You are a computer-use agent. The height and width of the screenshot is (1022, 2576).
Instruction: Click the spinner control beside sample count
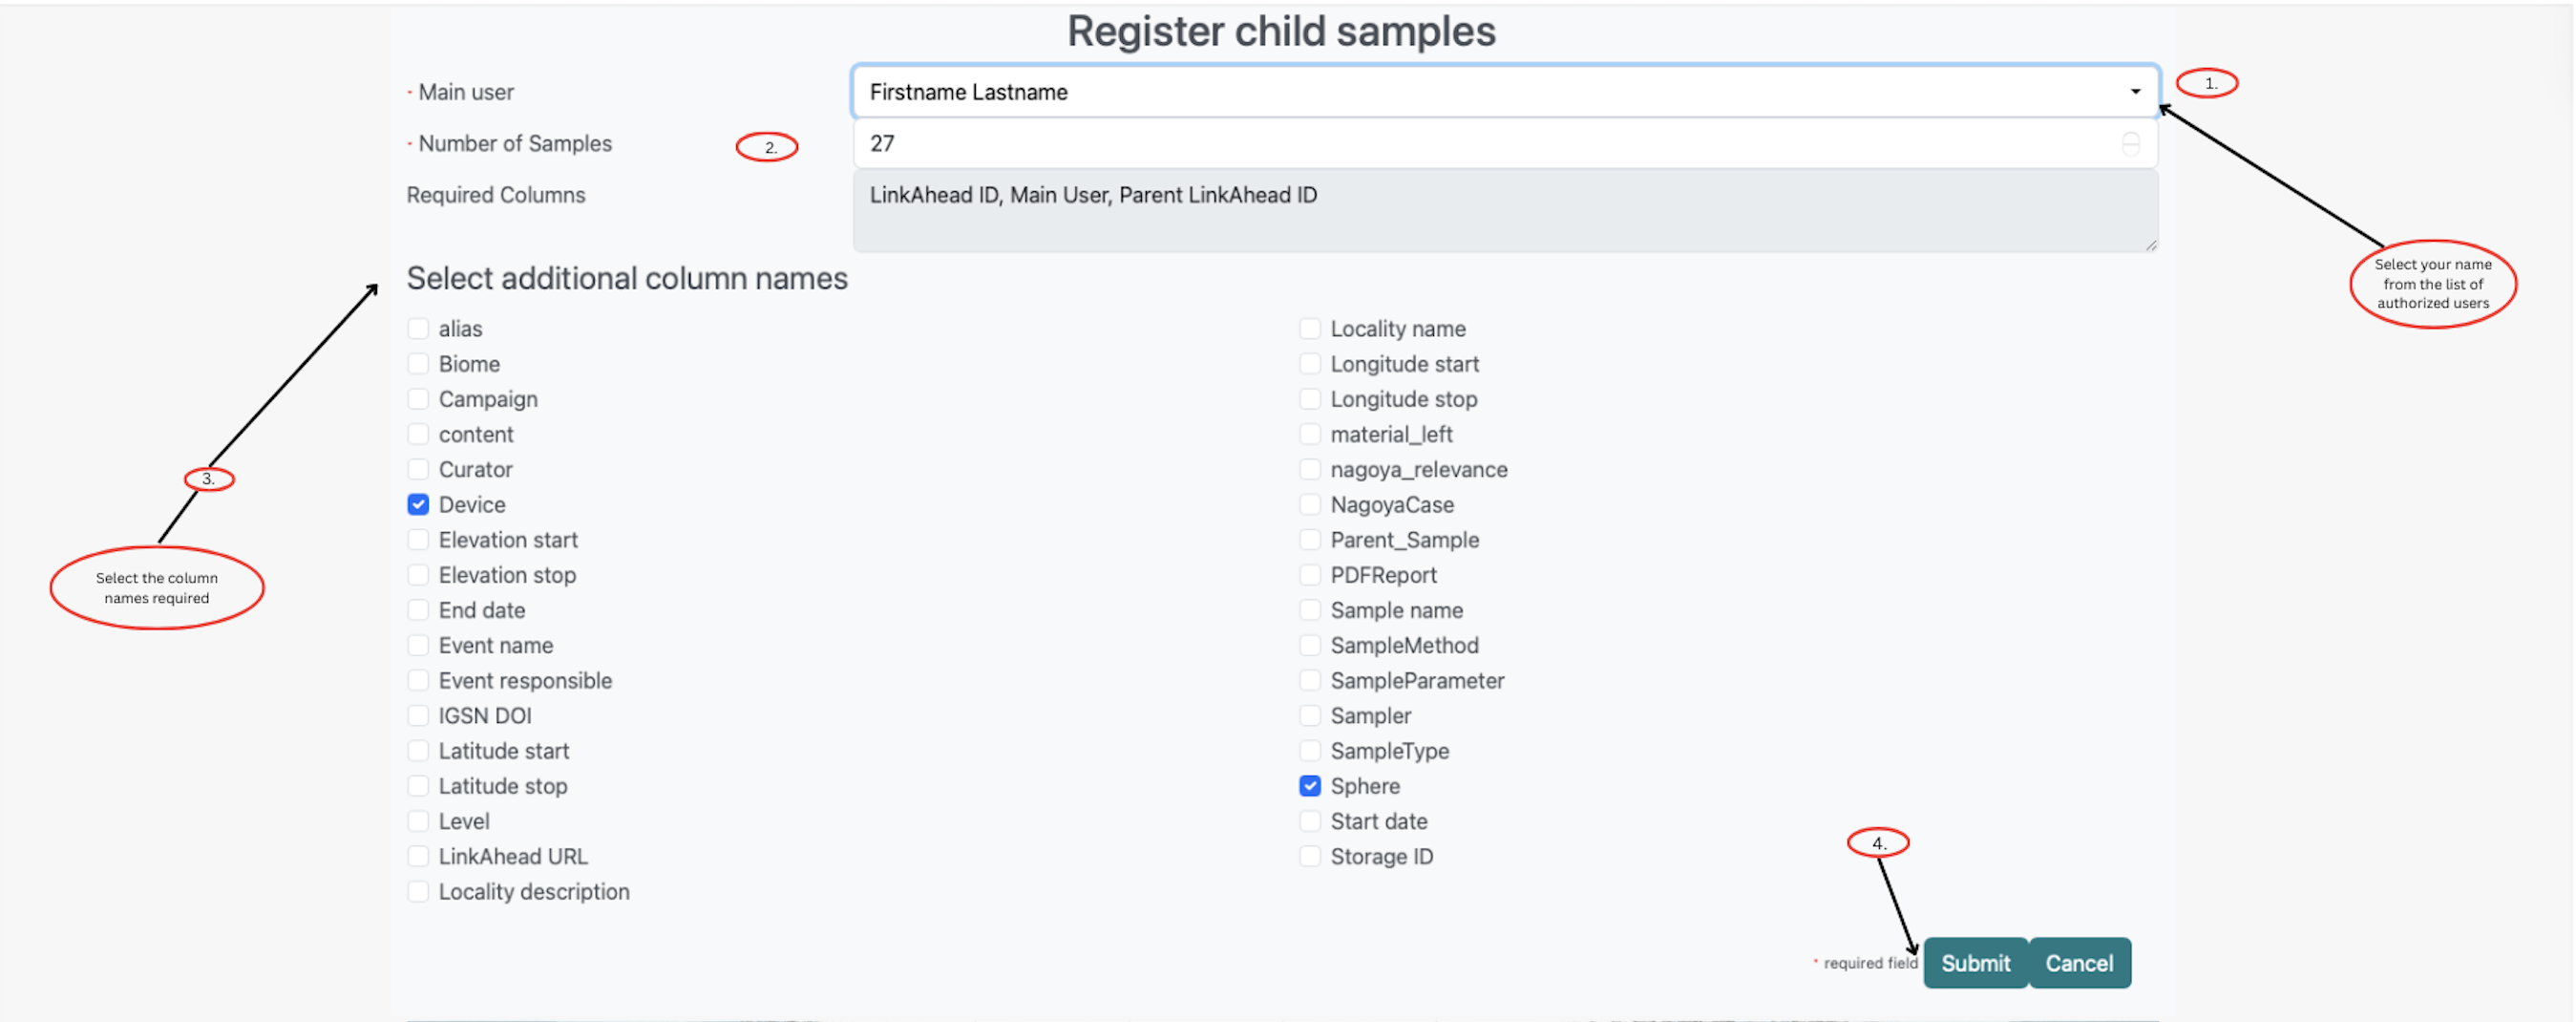tap(2132, 143)
